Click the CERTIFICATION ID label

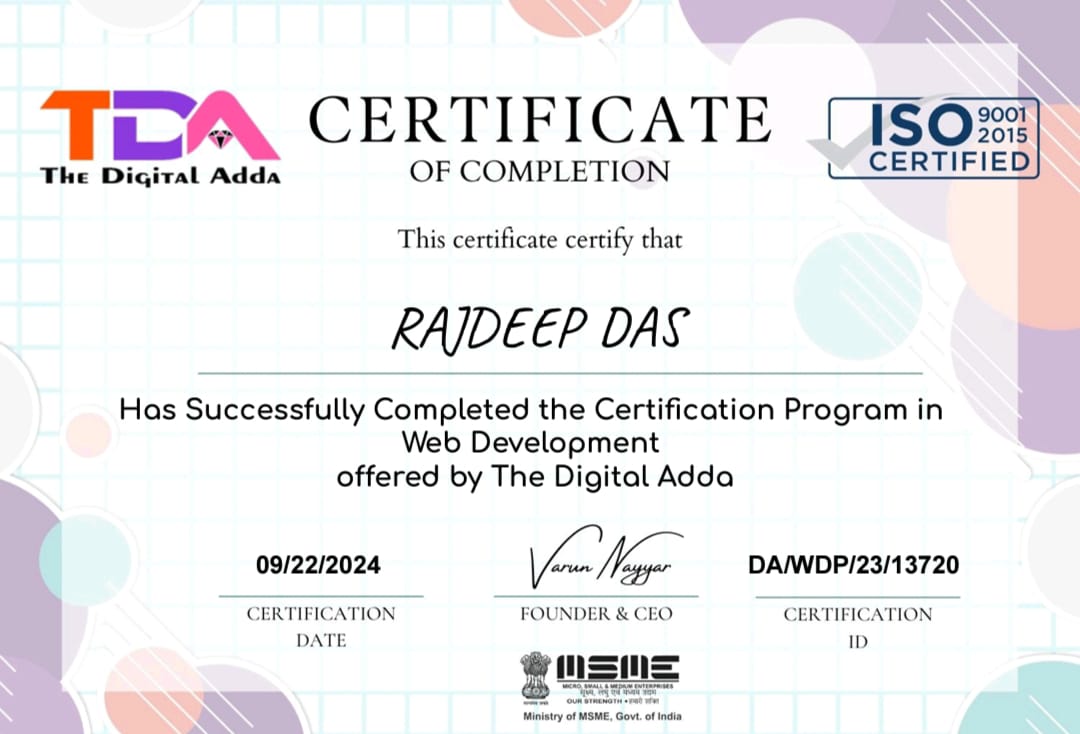(x=858, y=627)
